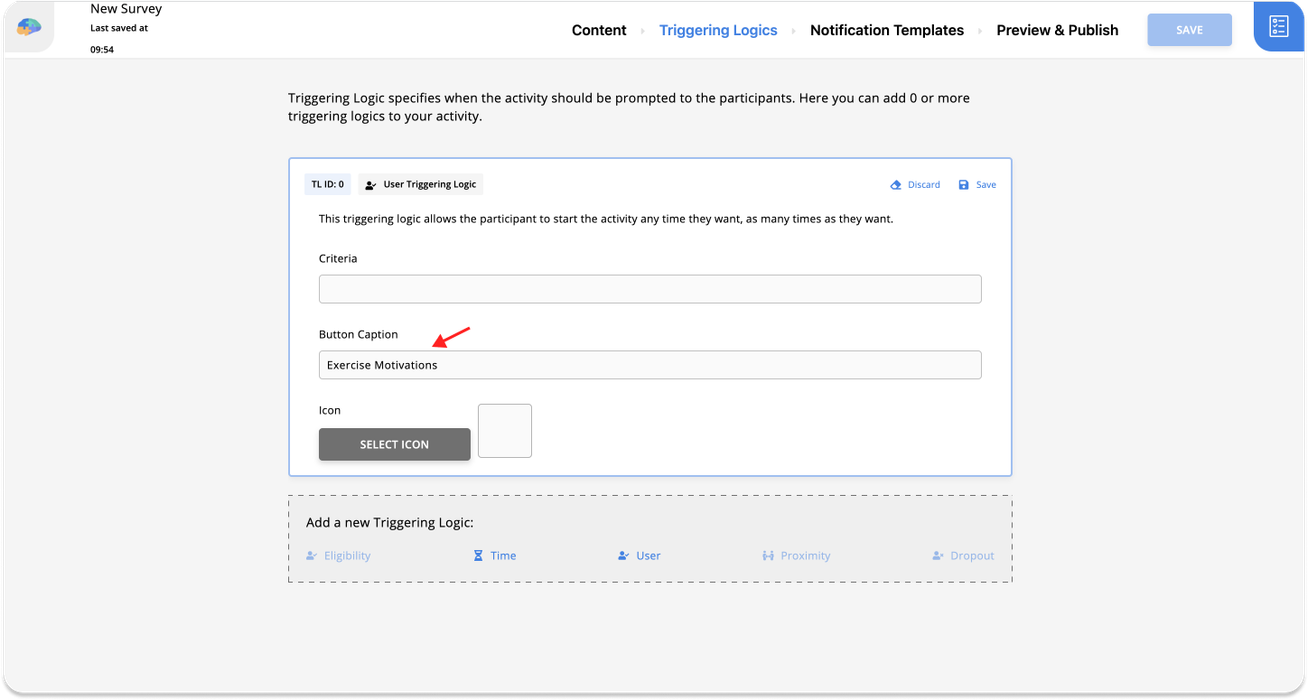Image resolution: width=1308 pixels, height=700 pixels.
Task: Click the Button Caption text field
Action: click(650, 365)
